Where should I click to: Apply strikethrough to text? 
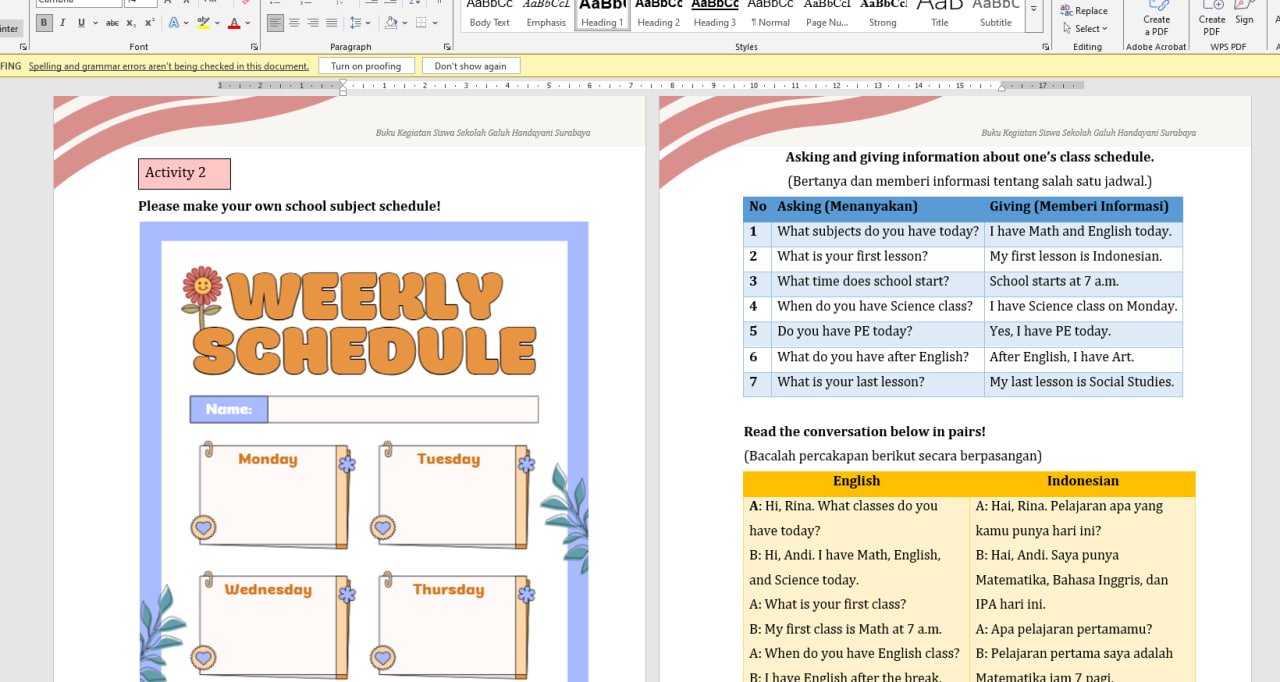tap(112, 22)
